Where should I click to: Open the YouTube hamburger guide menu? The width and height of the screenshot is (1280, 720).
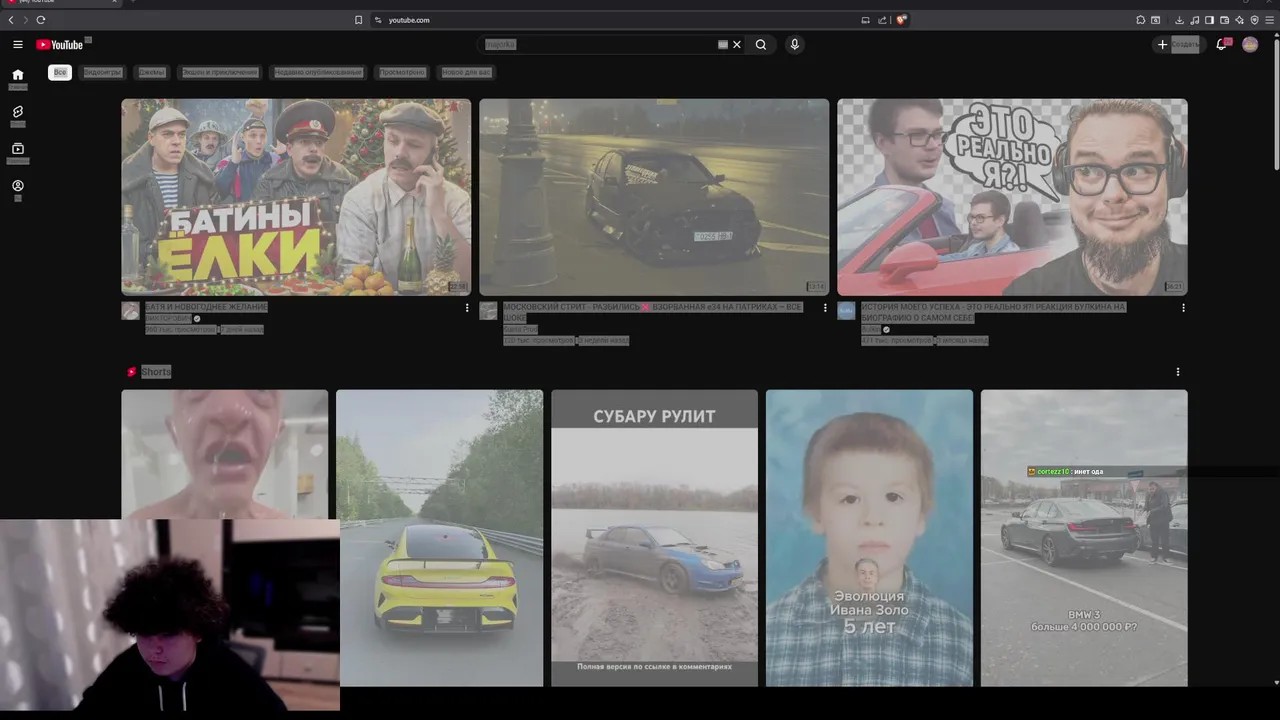17,44
